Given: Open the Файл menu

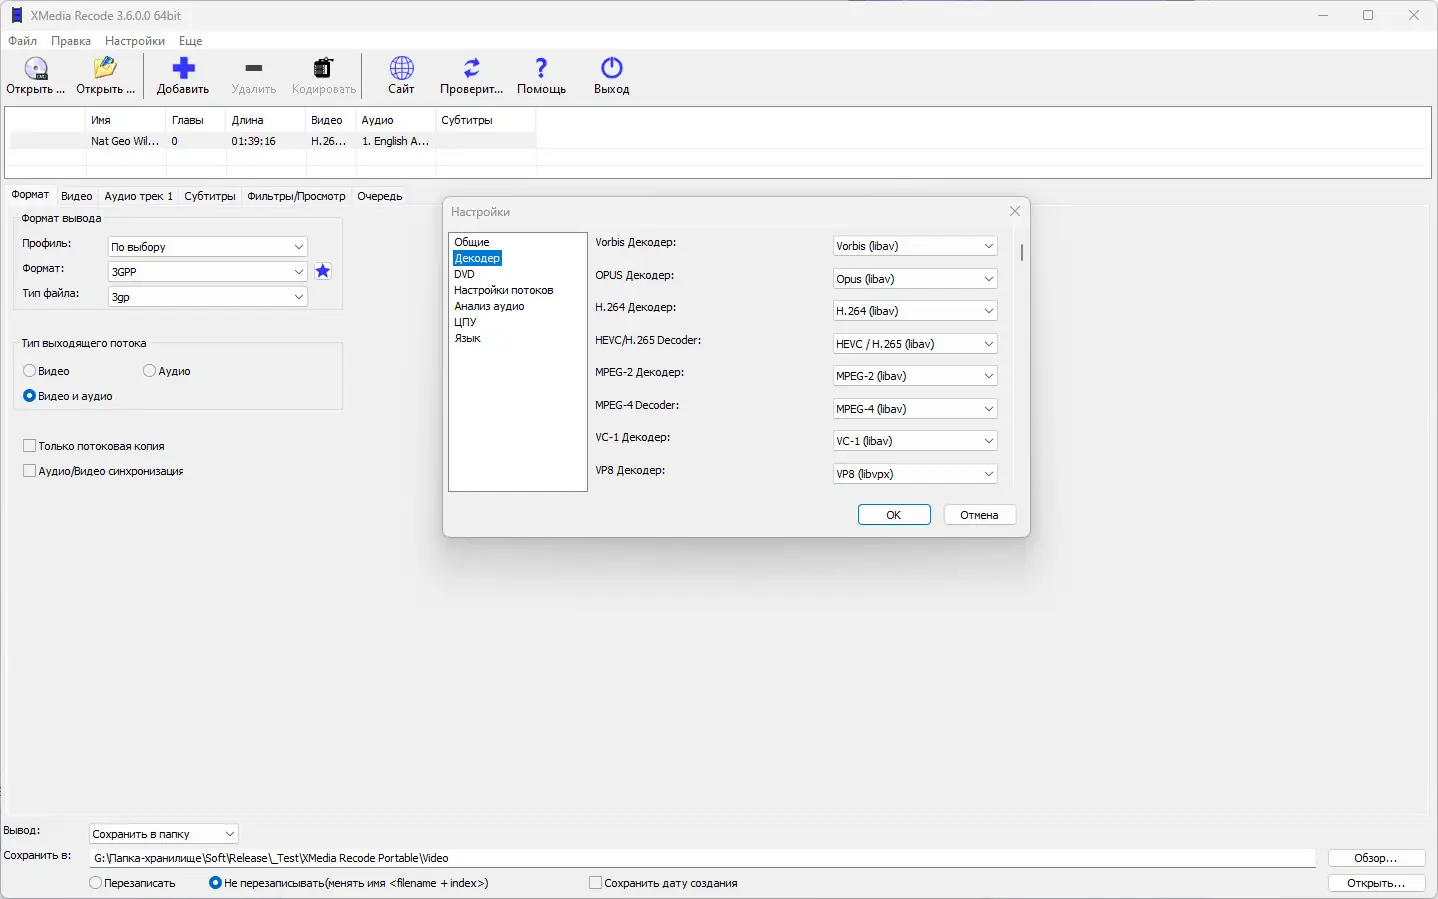Looking at the screenshot, I should coord(23,41).
